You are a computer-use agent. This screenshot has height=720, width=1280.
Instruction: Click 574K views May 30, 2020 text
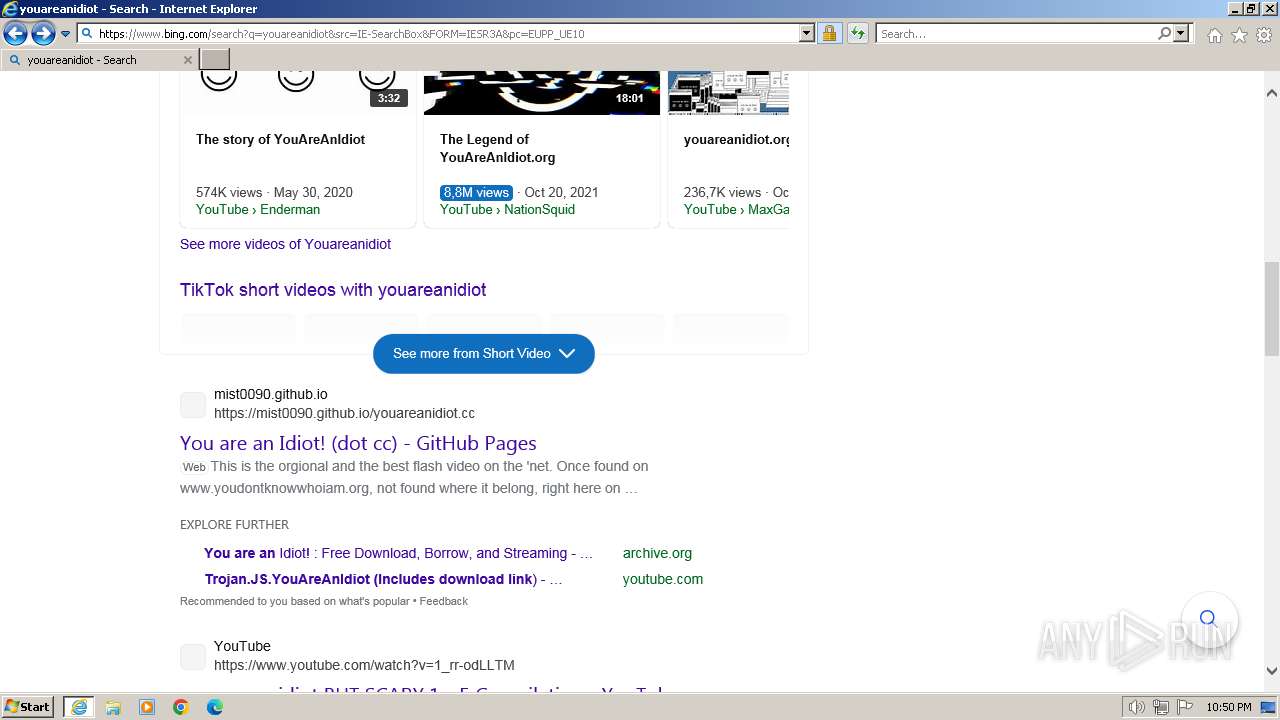coord(274,192)
